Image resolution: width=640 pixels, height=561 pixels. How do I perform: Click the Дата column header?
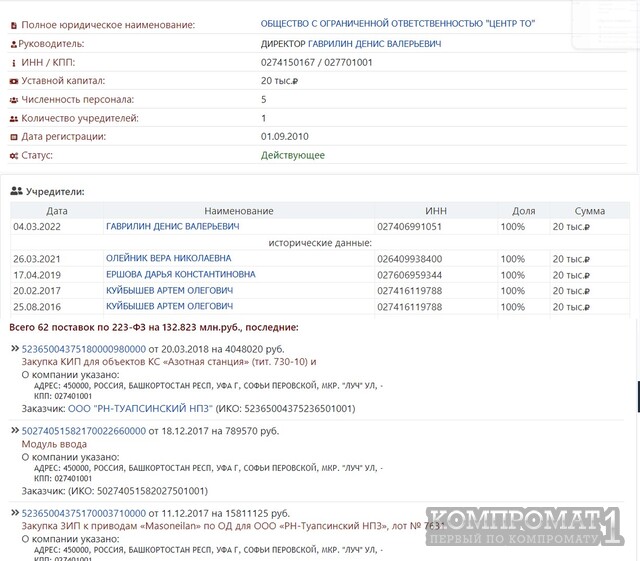coord(57,211)
